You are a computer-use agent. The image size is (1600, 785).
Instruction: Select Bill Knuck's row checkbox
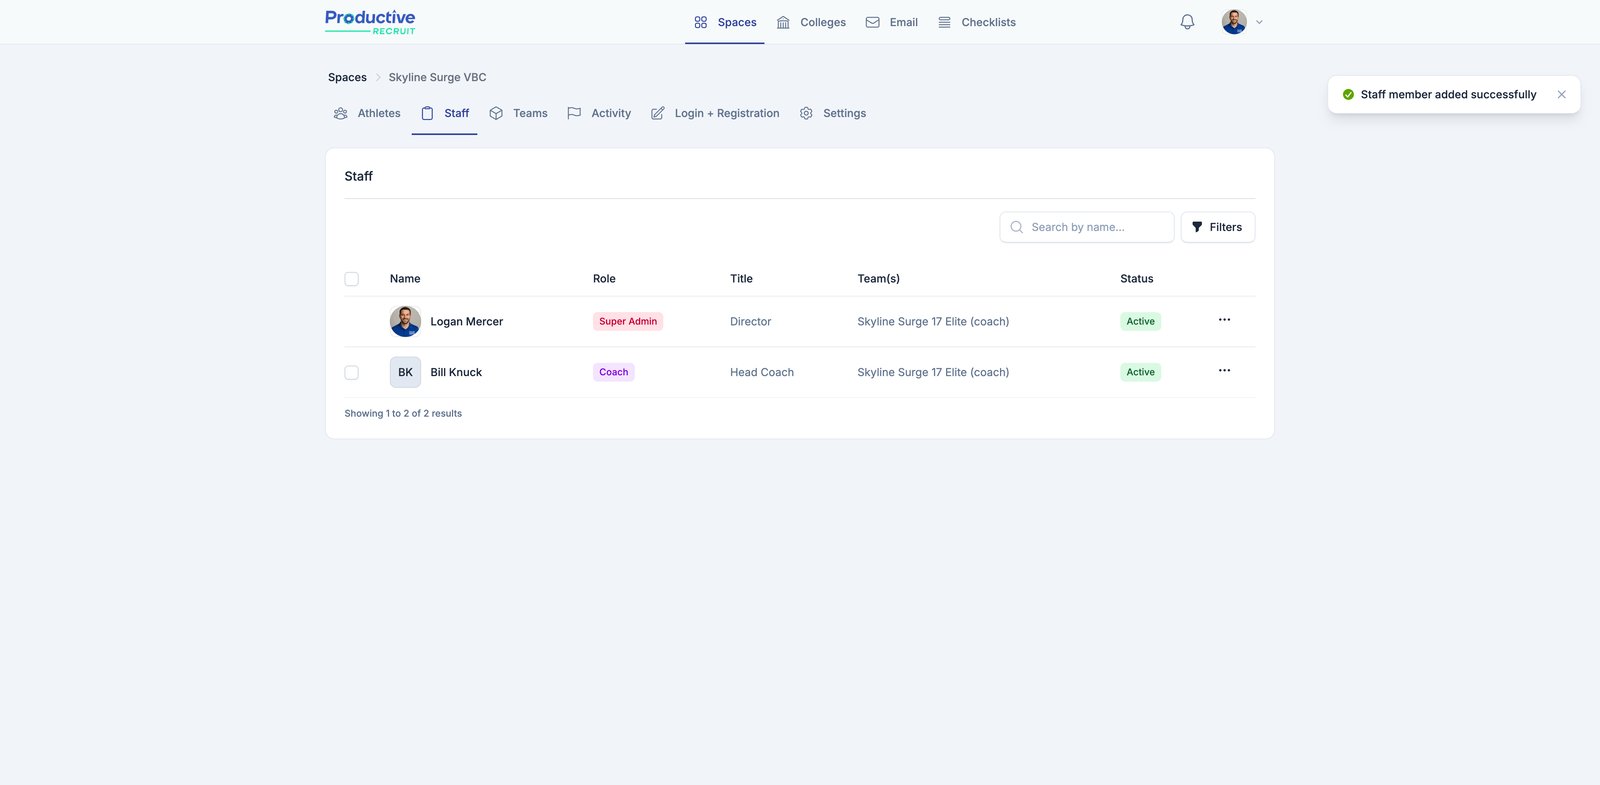click(x=352, y=372)
